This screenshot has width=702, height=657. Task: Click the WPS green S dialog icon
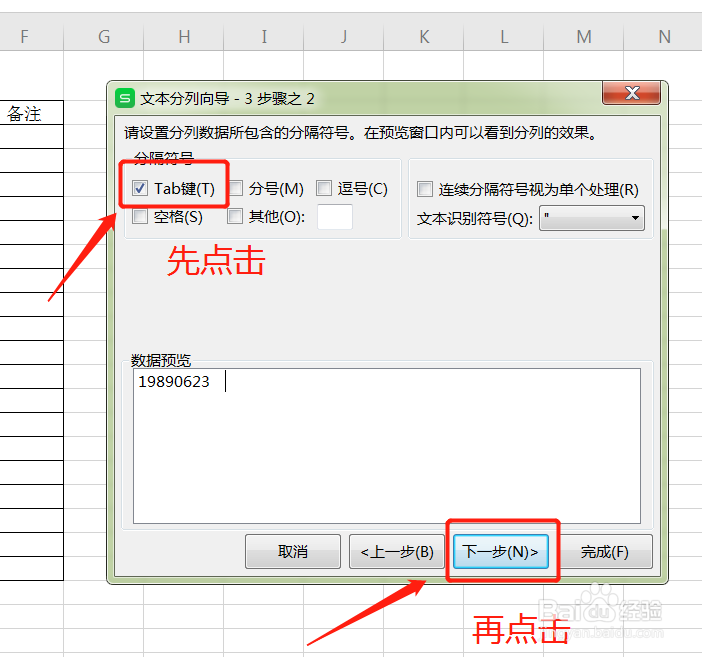(x=125, y=98)
